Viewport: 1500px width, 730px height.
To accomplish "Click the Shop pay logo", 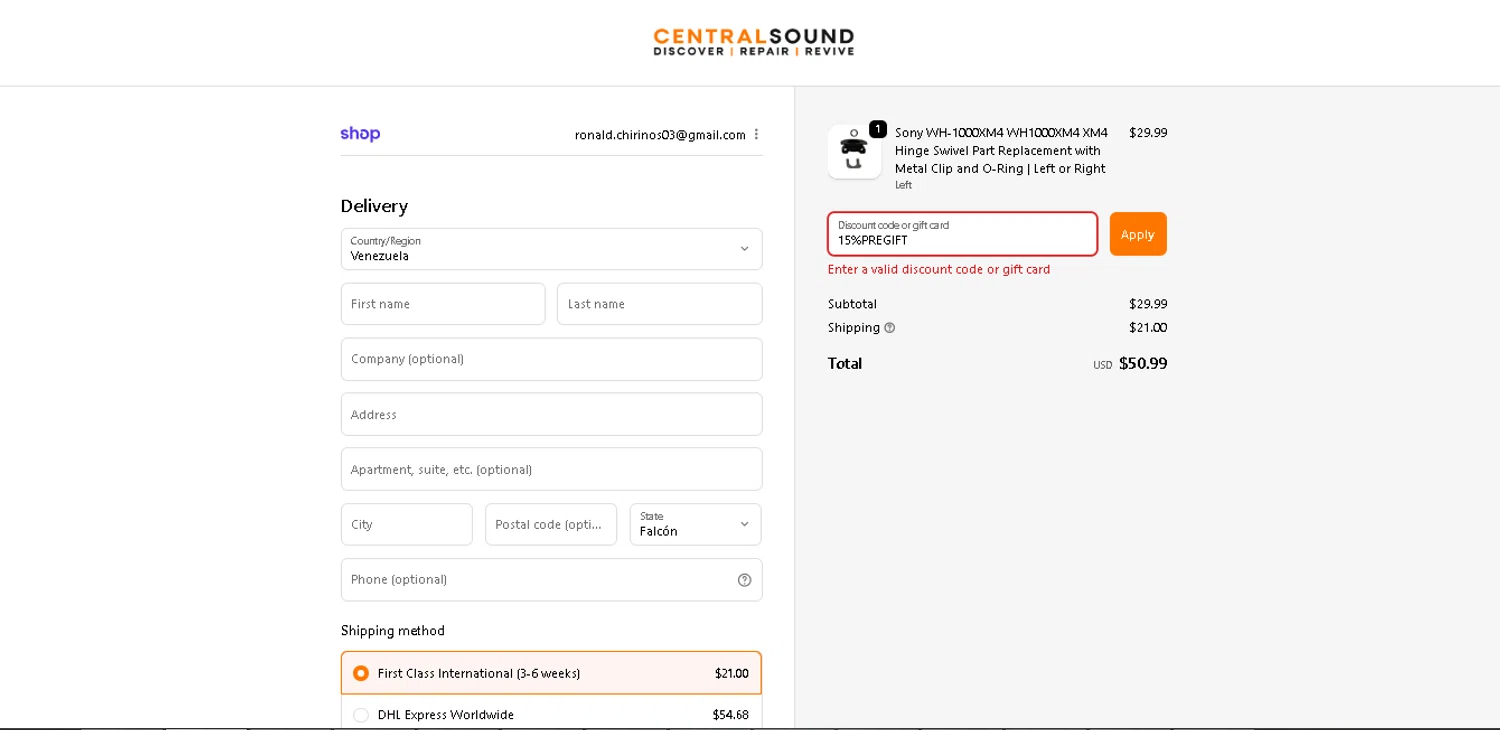I will pos(360,134).
